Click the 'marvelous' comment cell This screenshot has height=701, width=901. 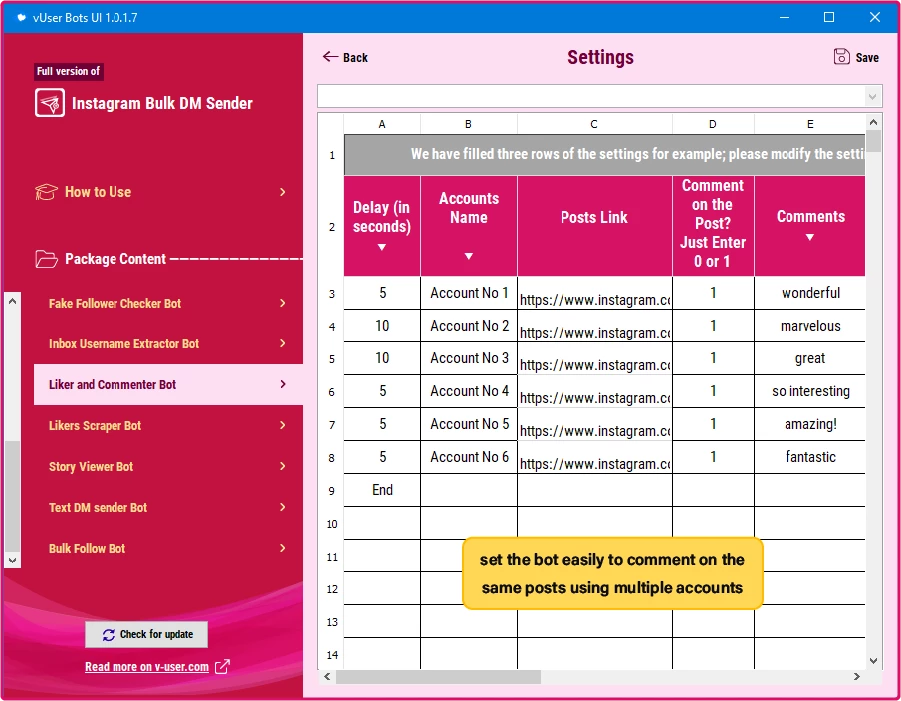pos(810,326)
